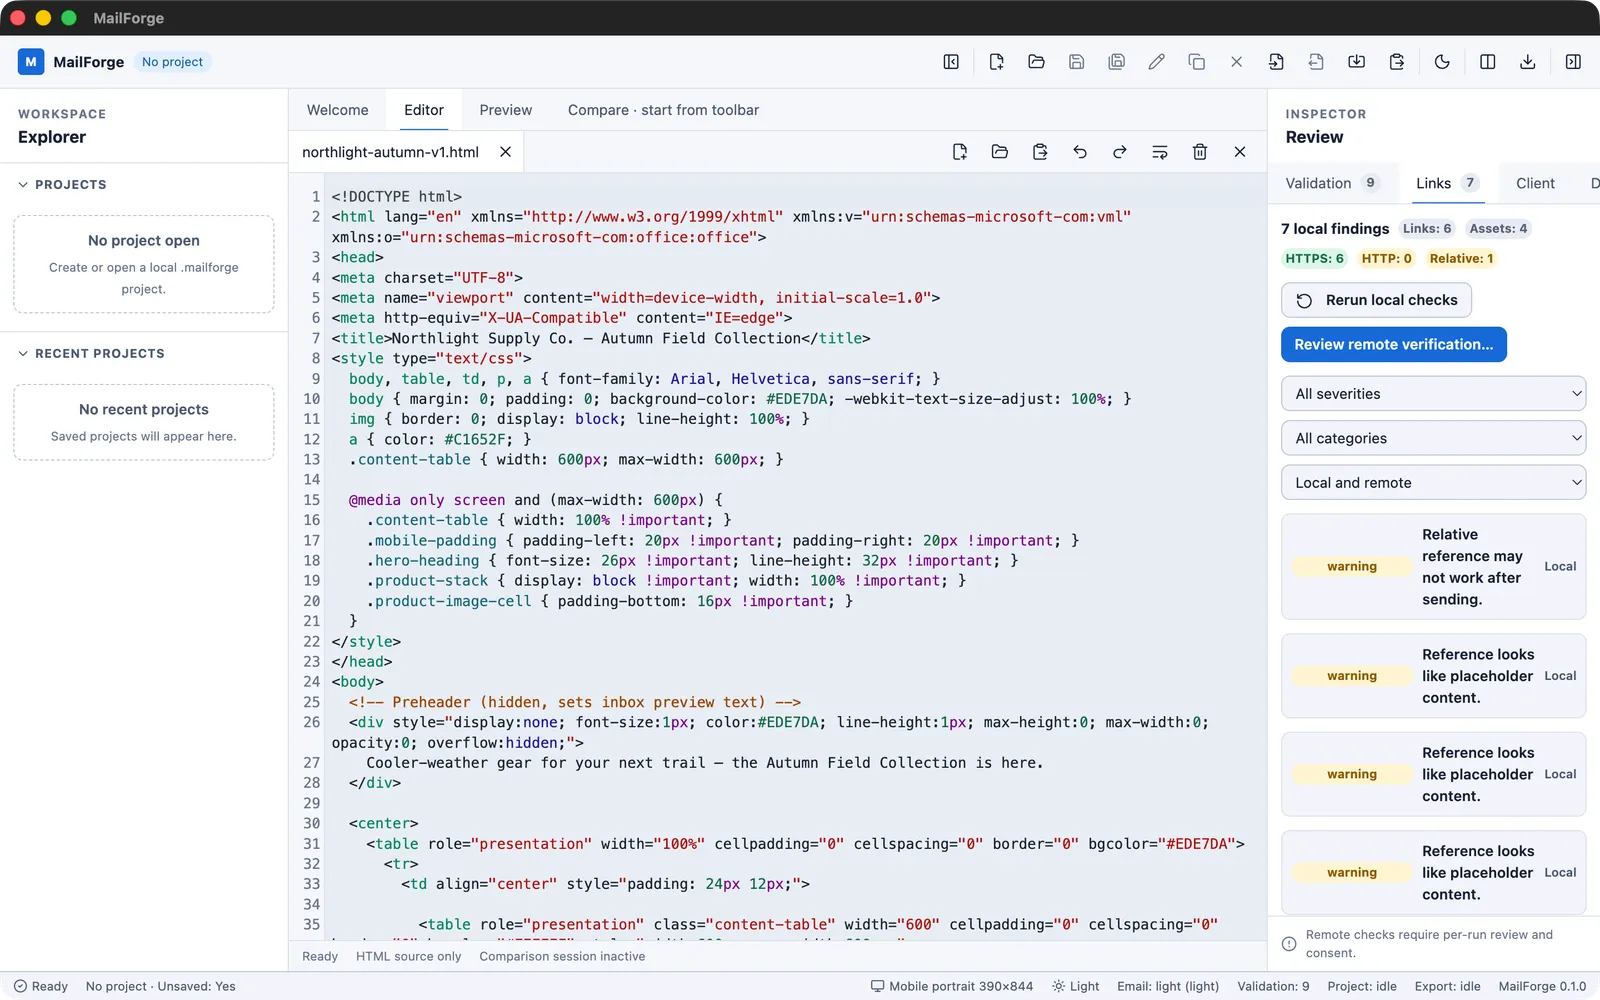This screenshot has width=1600, height=1000.
Task: Open the Compare tab
Action: click(663, 110)
